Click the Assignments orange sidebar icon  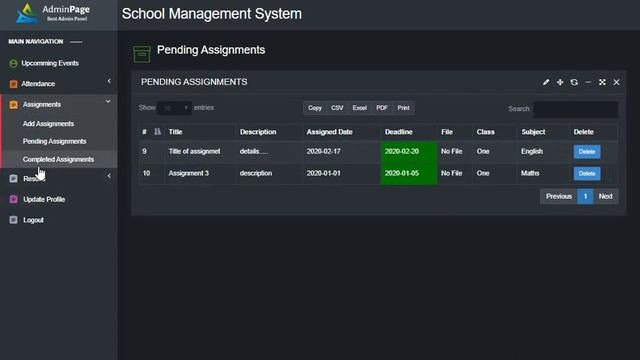click(x=13, y=104)
